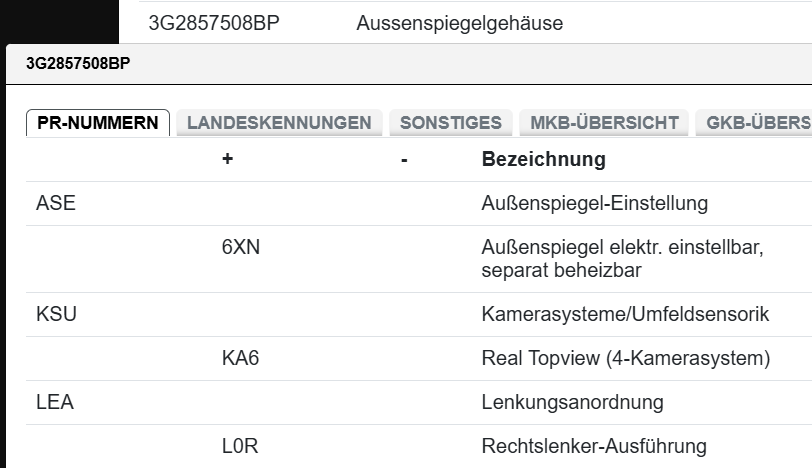Select PR number KA6
The width and height of the screenshot is (812, 468).
pyautogui.click(x=241, y=358)
